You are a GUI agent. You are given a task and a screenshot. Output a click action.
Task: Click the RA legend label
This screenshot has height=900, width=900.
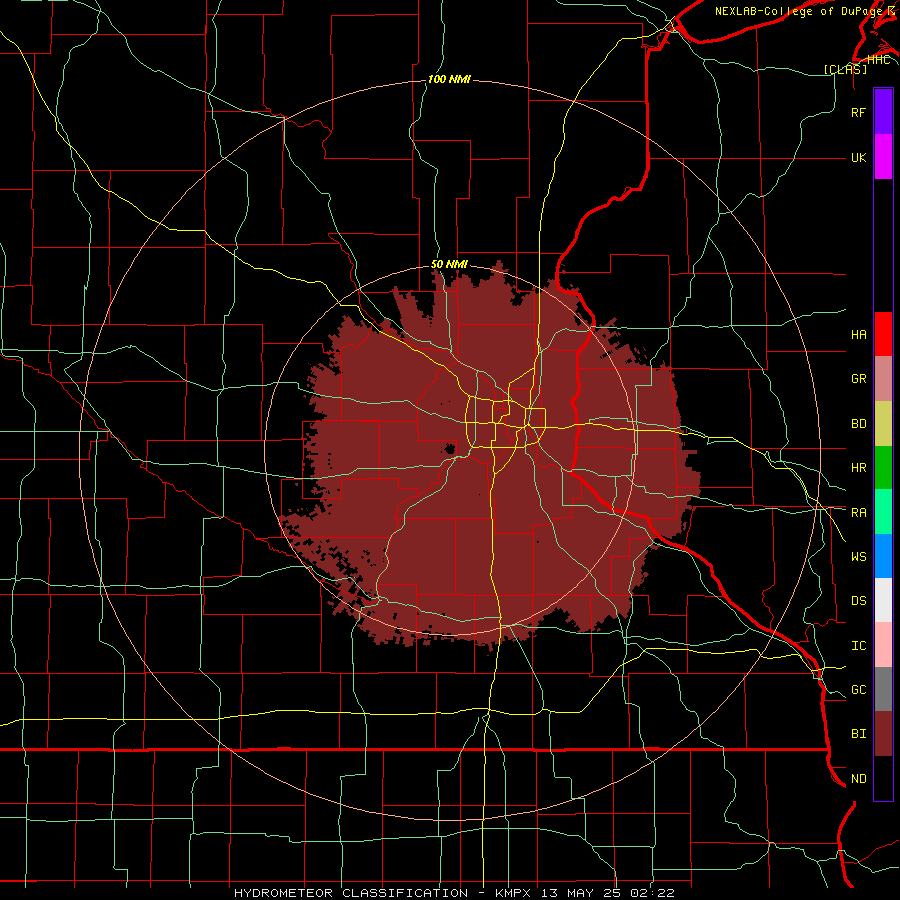[x=858, y=512]
